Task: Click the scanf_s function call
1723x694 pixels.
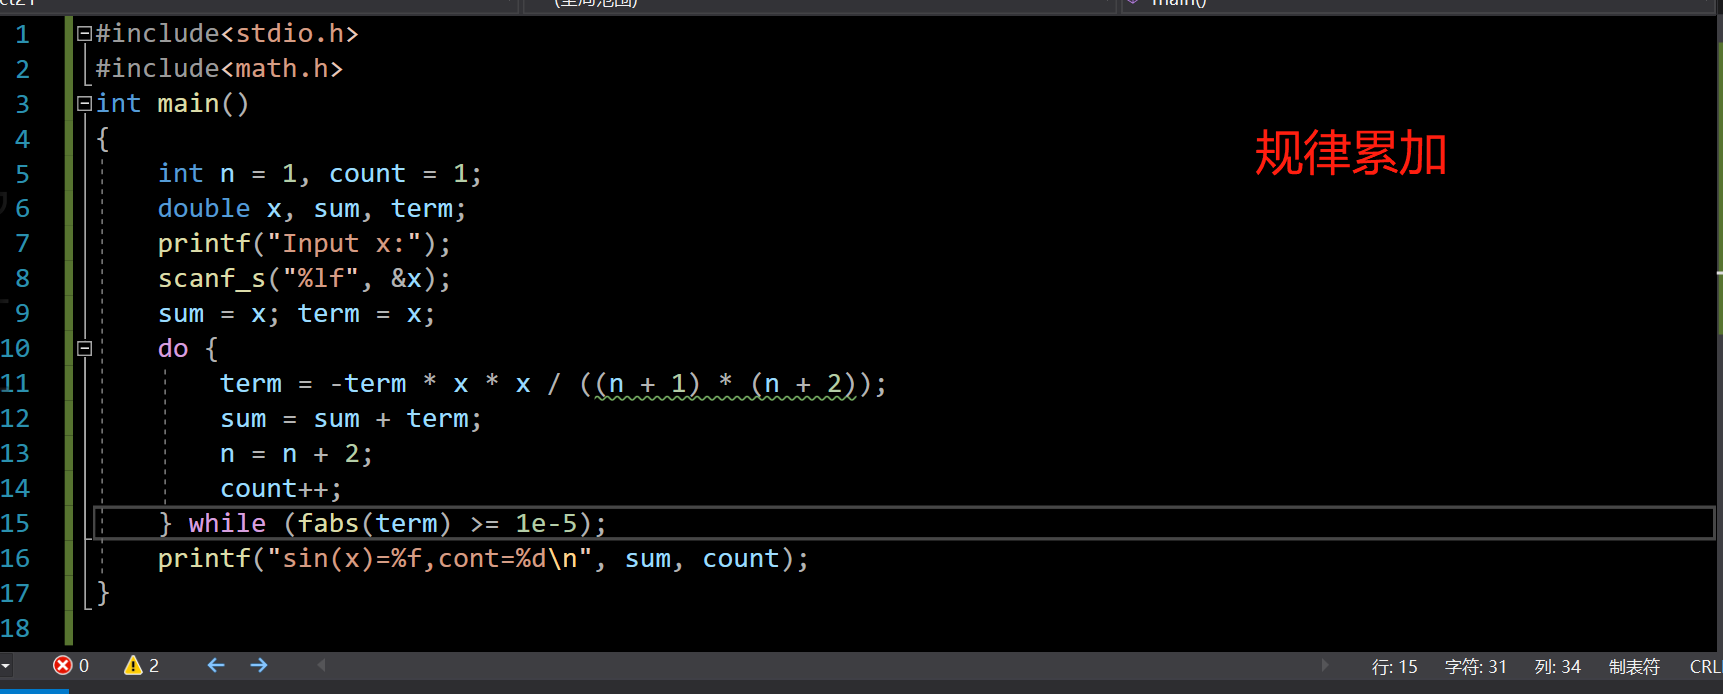Action: tap(211, 279)
